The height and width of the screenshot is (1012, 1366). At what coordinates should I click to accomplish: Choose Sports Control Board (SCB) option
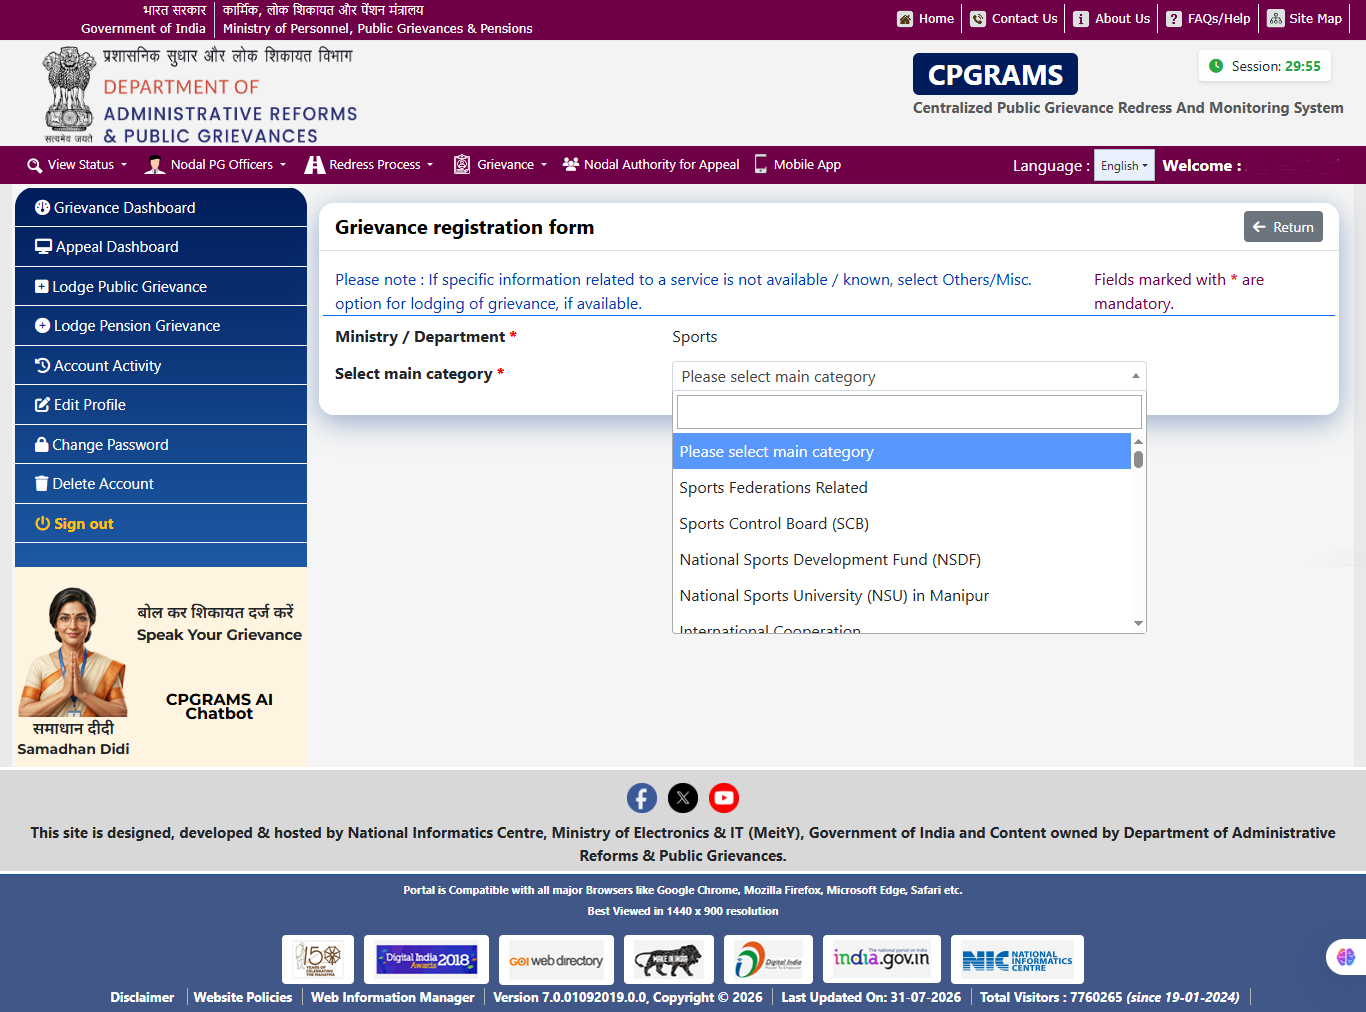902,524
